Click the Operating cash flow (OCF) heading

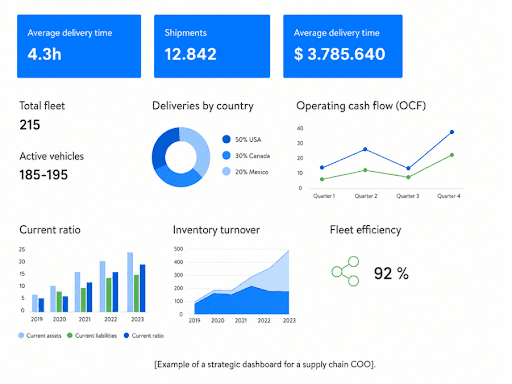pyautogui.click(x=361, y=106)
